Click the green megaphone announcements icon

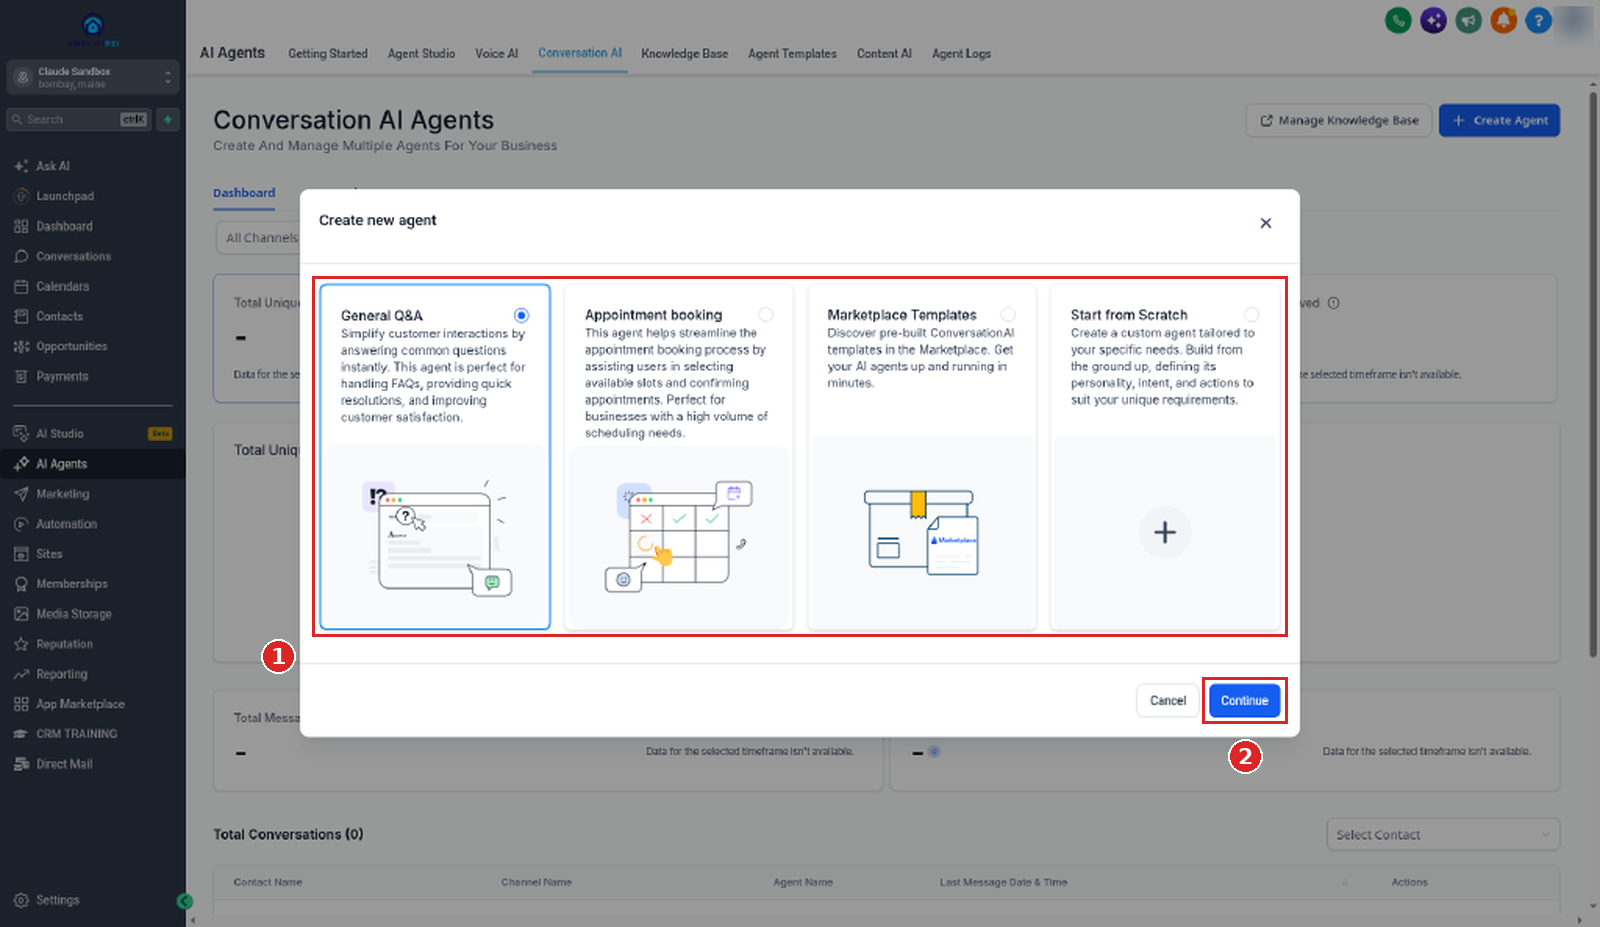[1468, 20]
